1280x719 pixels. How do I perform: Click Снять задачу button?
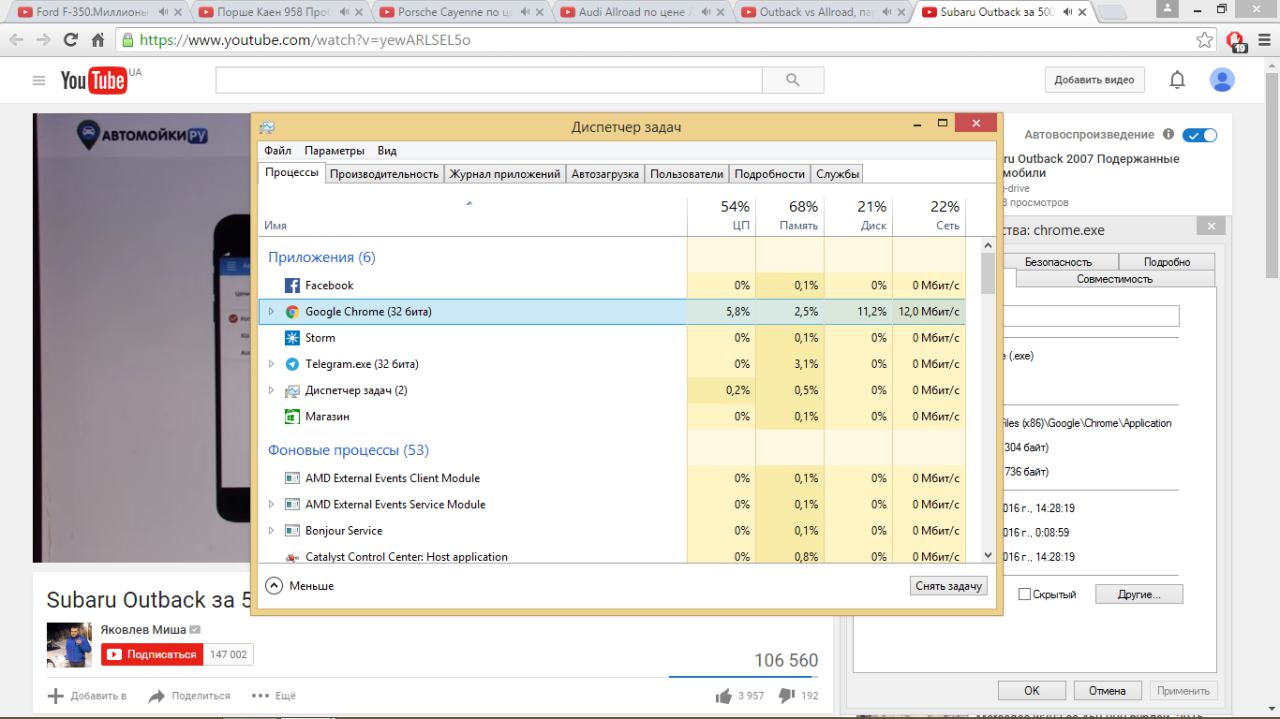(x=948, y=586)
